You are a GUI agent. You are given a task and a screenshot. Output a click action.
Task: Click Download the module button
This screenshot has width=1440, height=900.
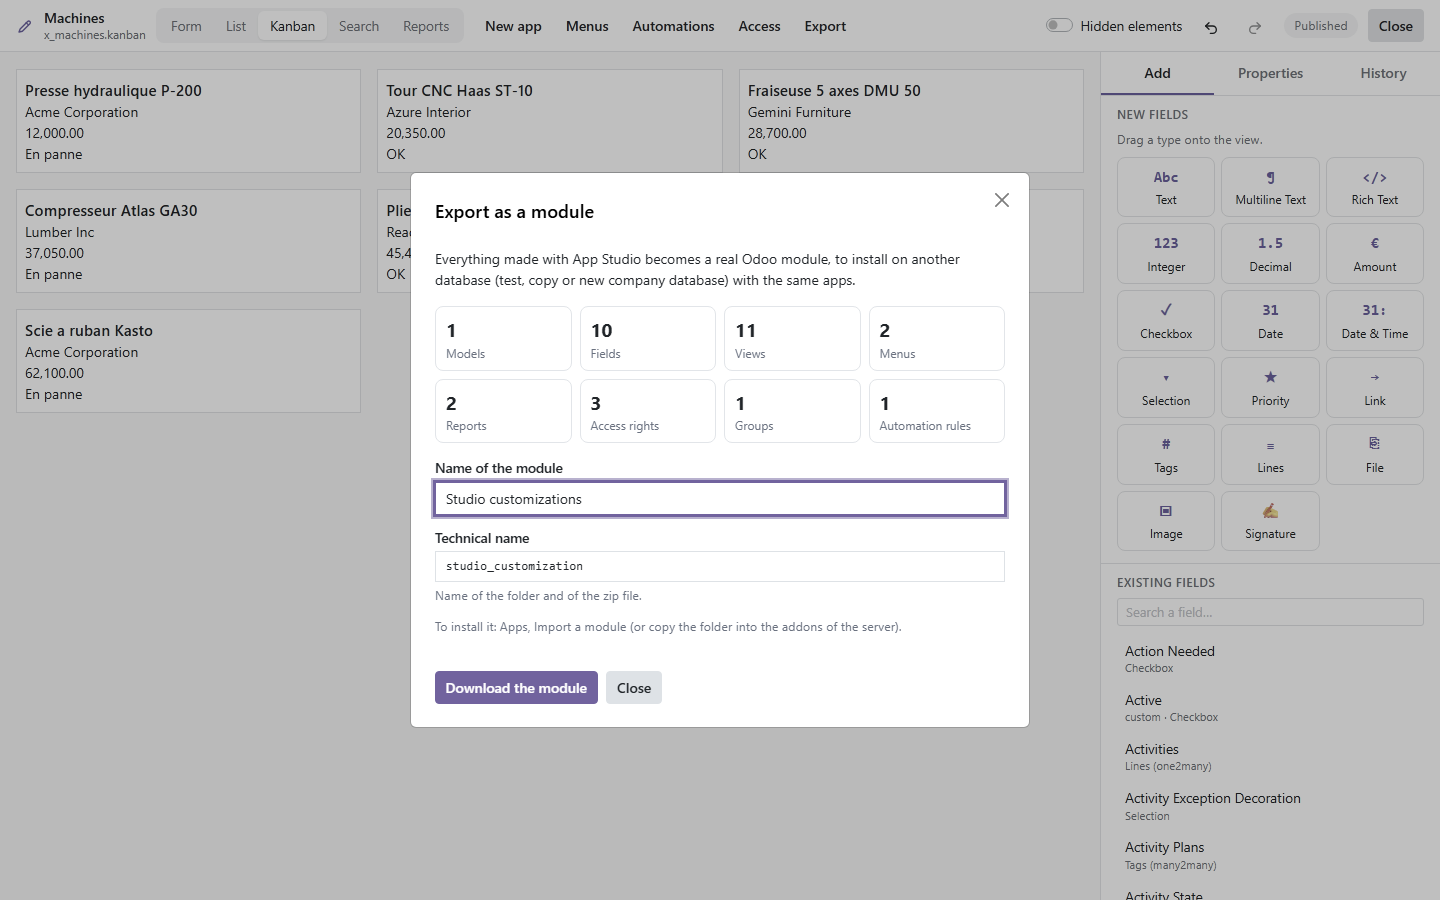click(516, 688)
